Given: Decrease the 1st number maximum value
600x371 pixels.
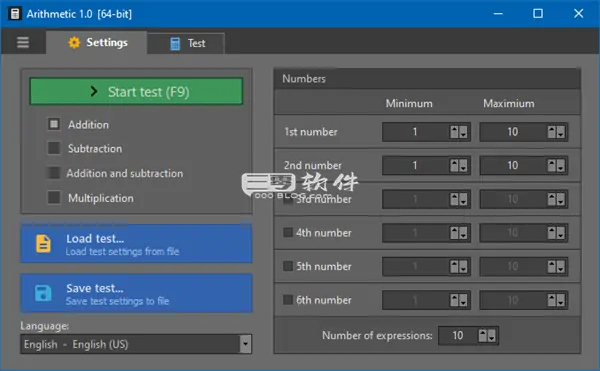Looking at the screenshot, I should tap(560, 132).
